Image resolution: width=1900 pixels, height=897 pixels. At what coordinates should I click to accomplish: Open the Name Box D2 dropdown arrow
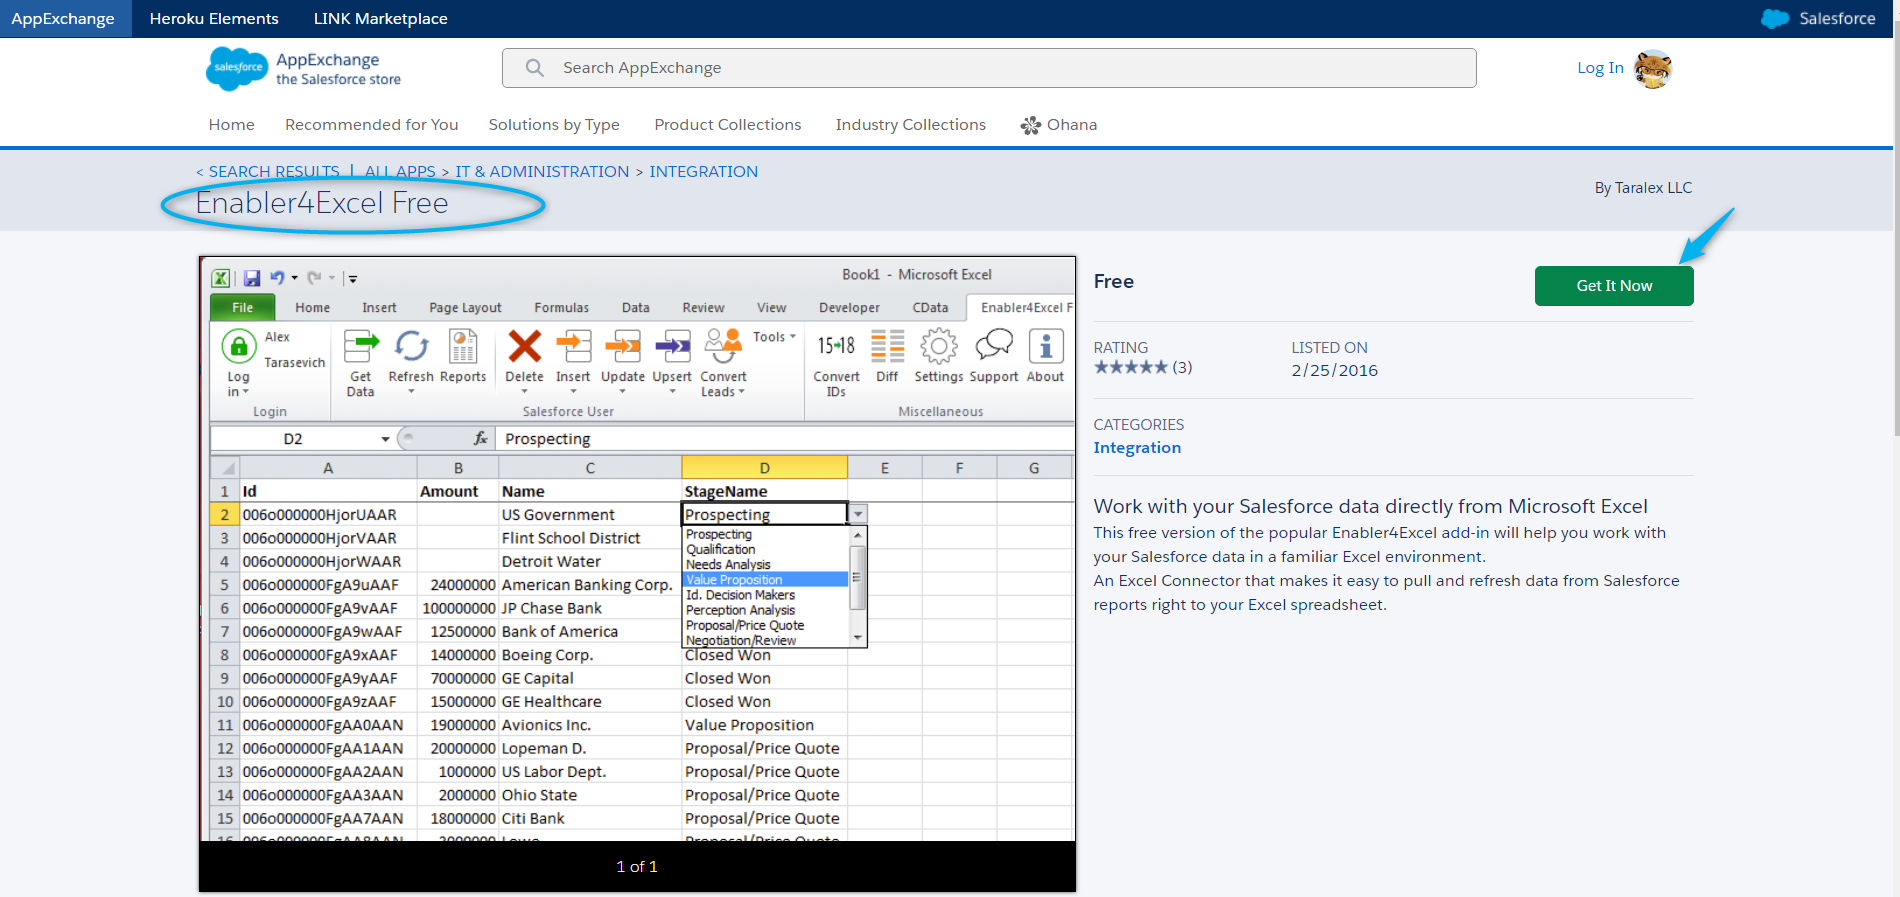coord(385,439)
